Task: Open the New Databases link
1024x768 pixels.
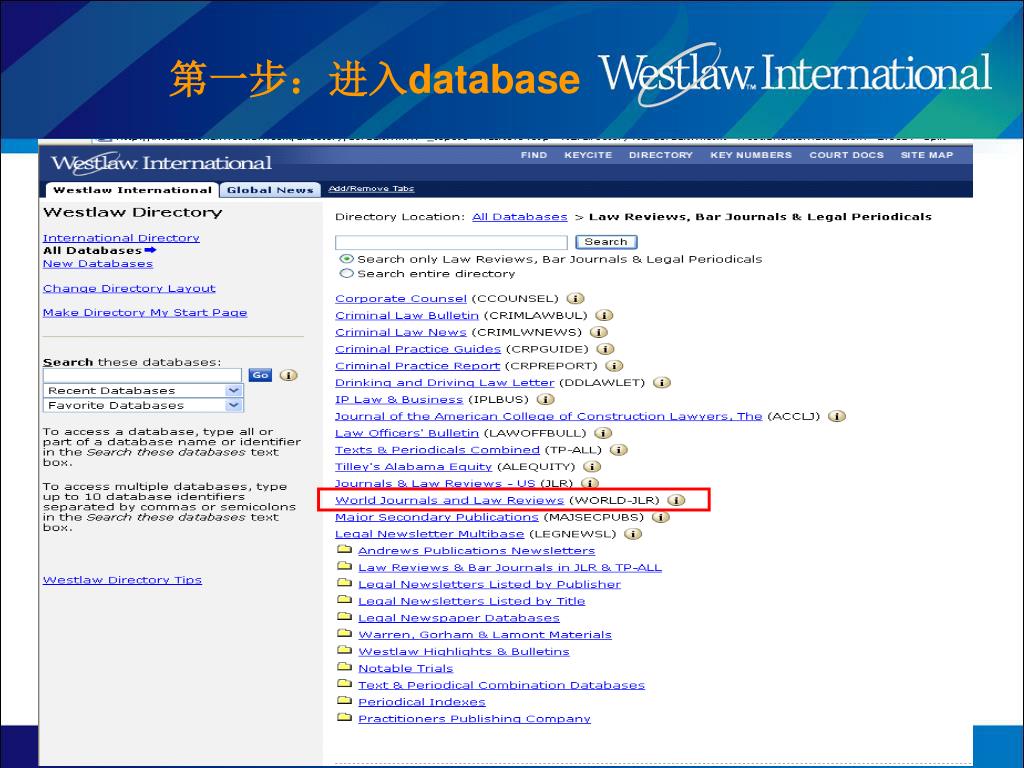Action: (98, 264)
